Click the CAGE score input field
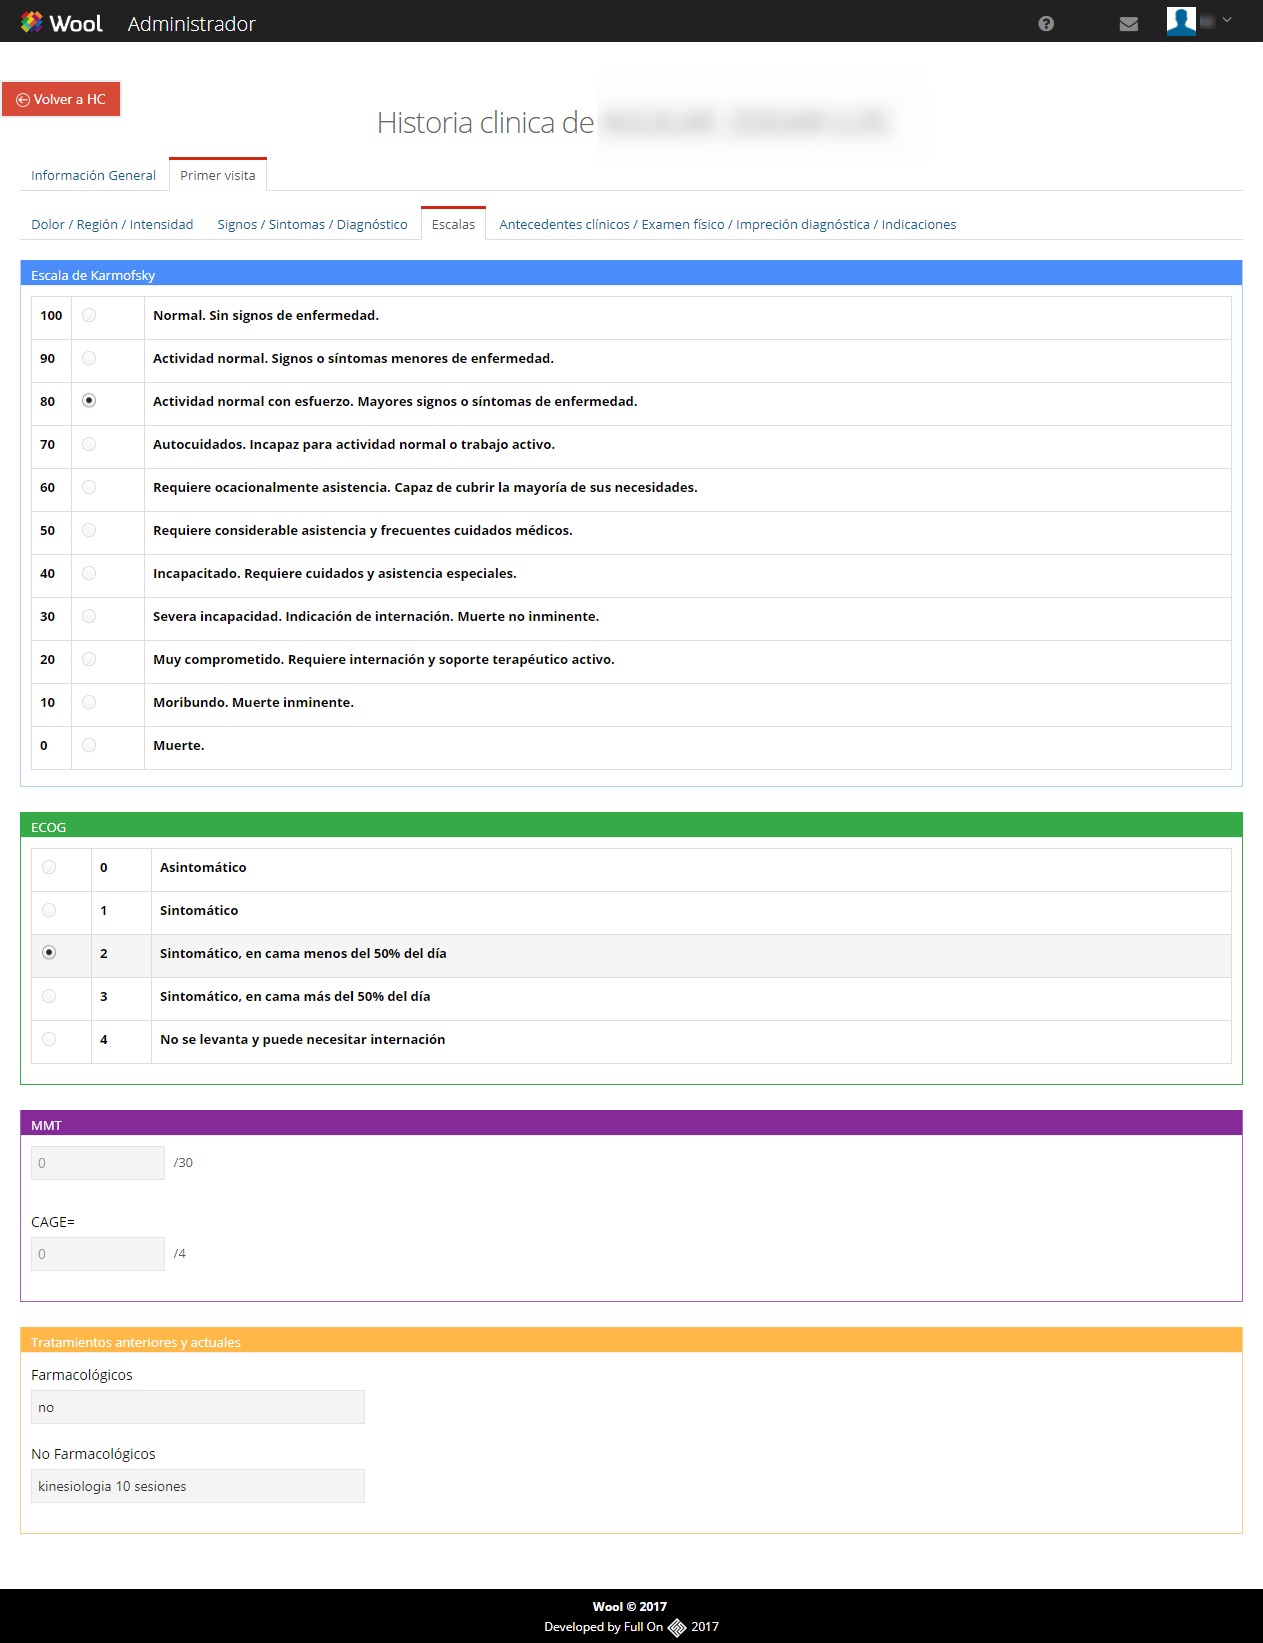The width and height of the screenshot is (1263, 1643). (x=98, y=1254)
